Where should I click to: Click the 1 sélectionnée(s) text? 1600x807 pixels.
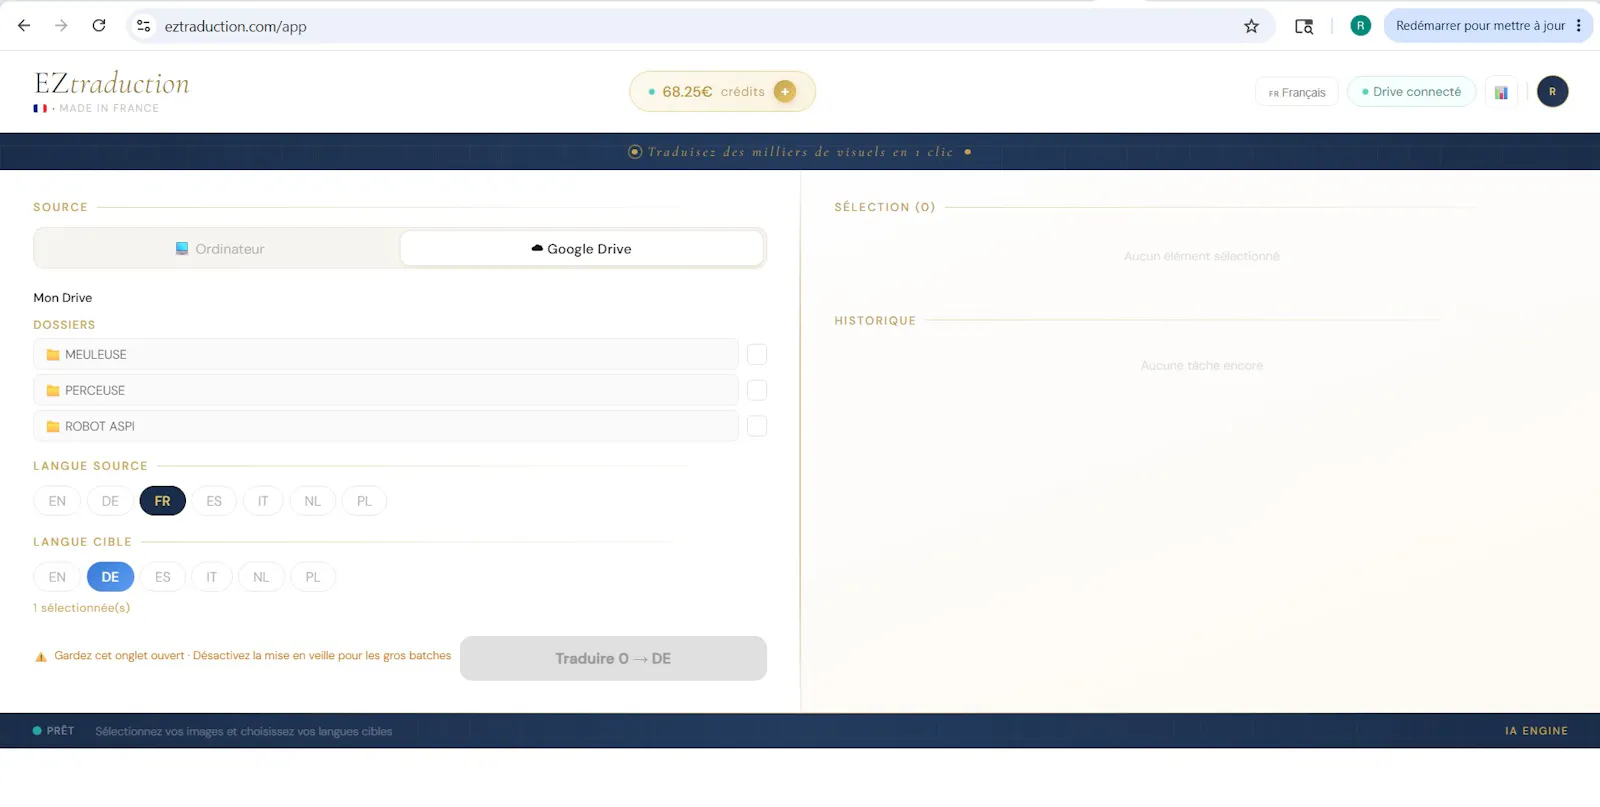pyautogui.click(x=81, y=608)
